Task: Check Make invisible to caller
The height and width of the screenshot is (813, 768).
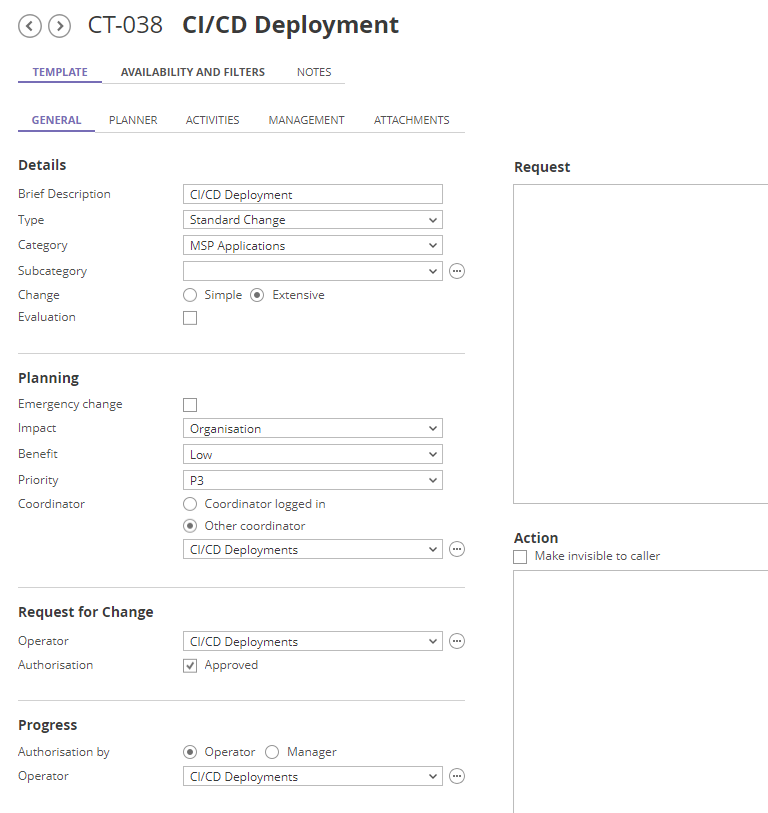Action: point(520,557)
